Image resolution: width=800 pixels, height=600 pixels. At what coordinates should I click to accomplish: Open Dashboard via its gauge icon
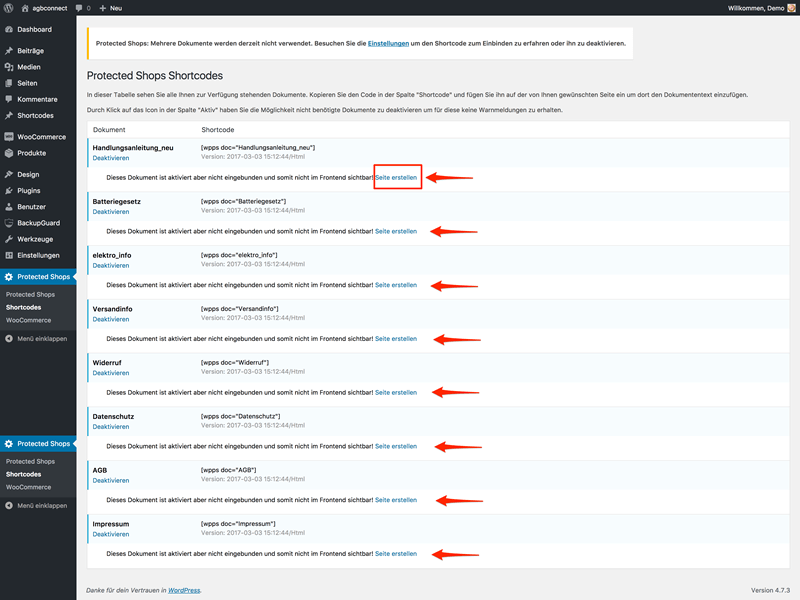coord(9,30)
